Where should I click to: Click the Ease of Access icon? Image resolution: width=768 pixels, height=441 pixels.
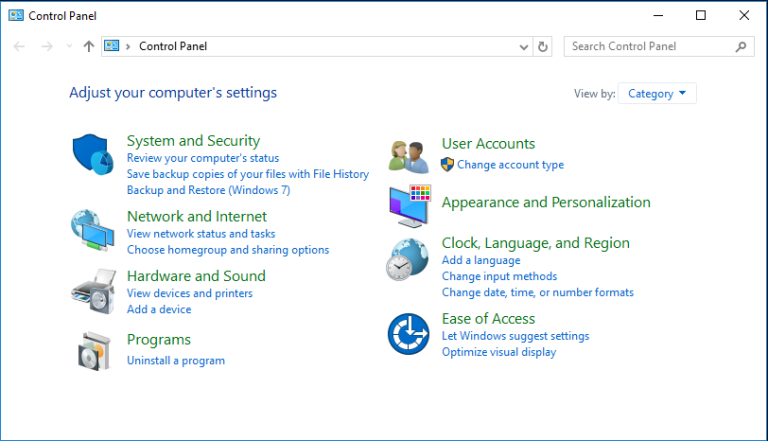click(408, 334)
